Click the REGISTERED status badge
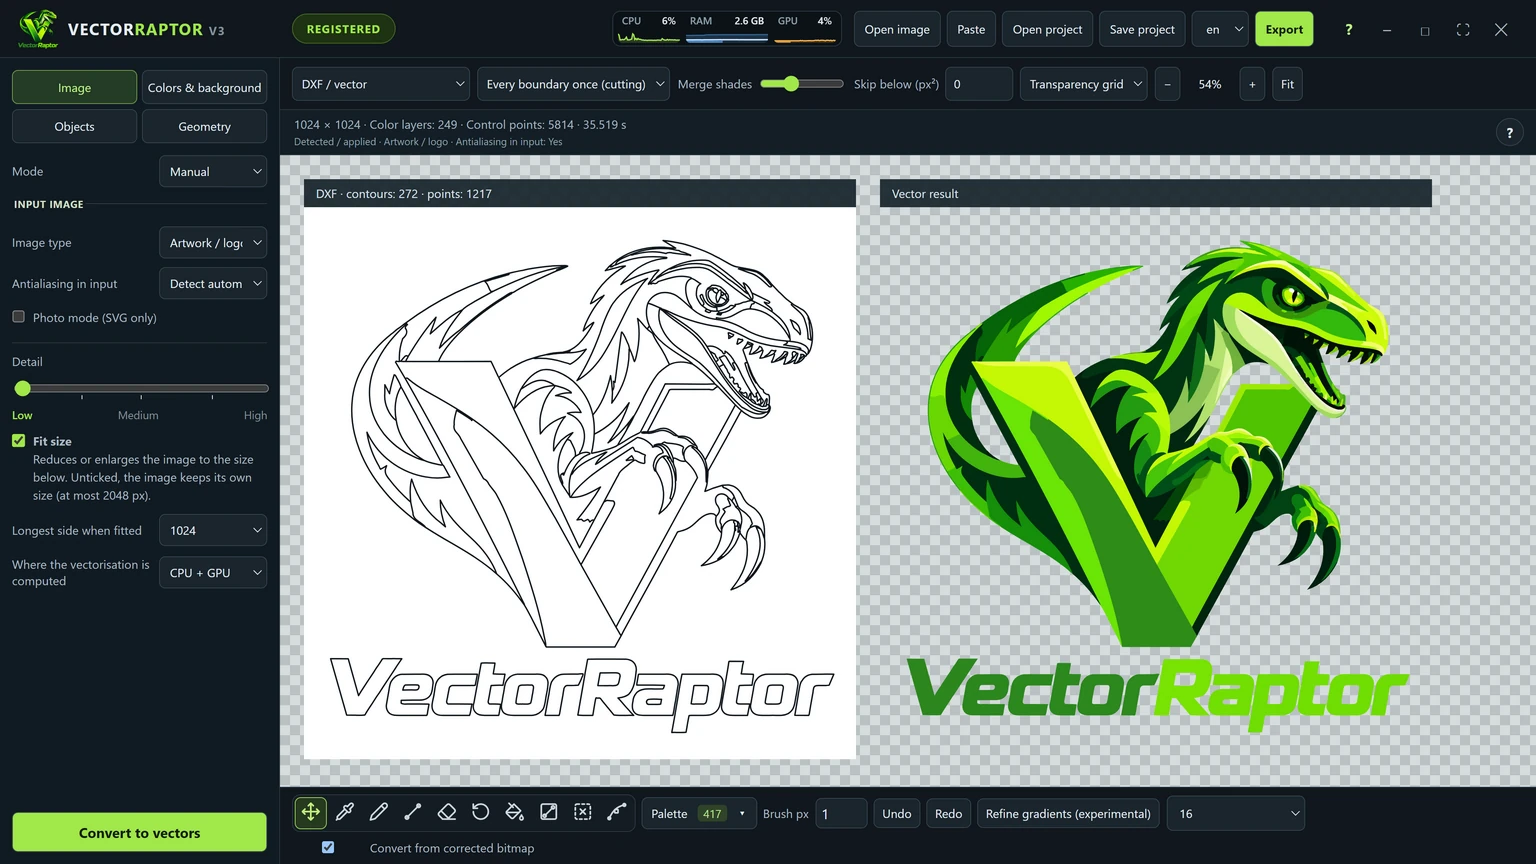 pyautogui.click(x=343, y=29)
